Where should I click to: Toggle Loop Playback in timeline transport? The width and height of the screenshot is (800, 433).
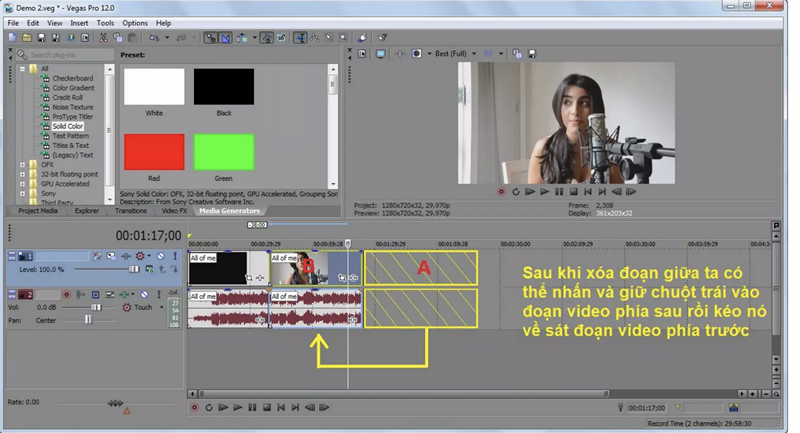coord(209,407)
